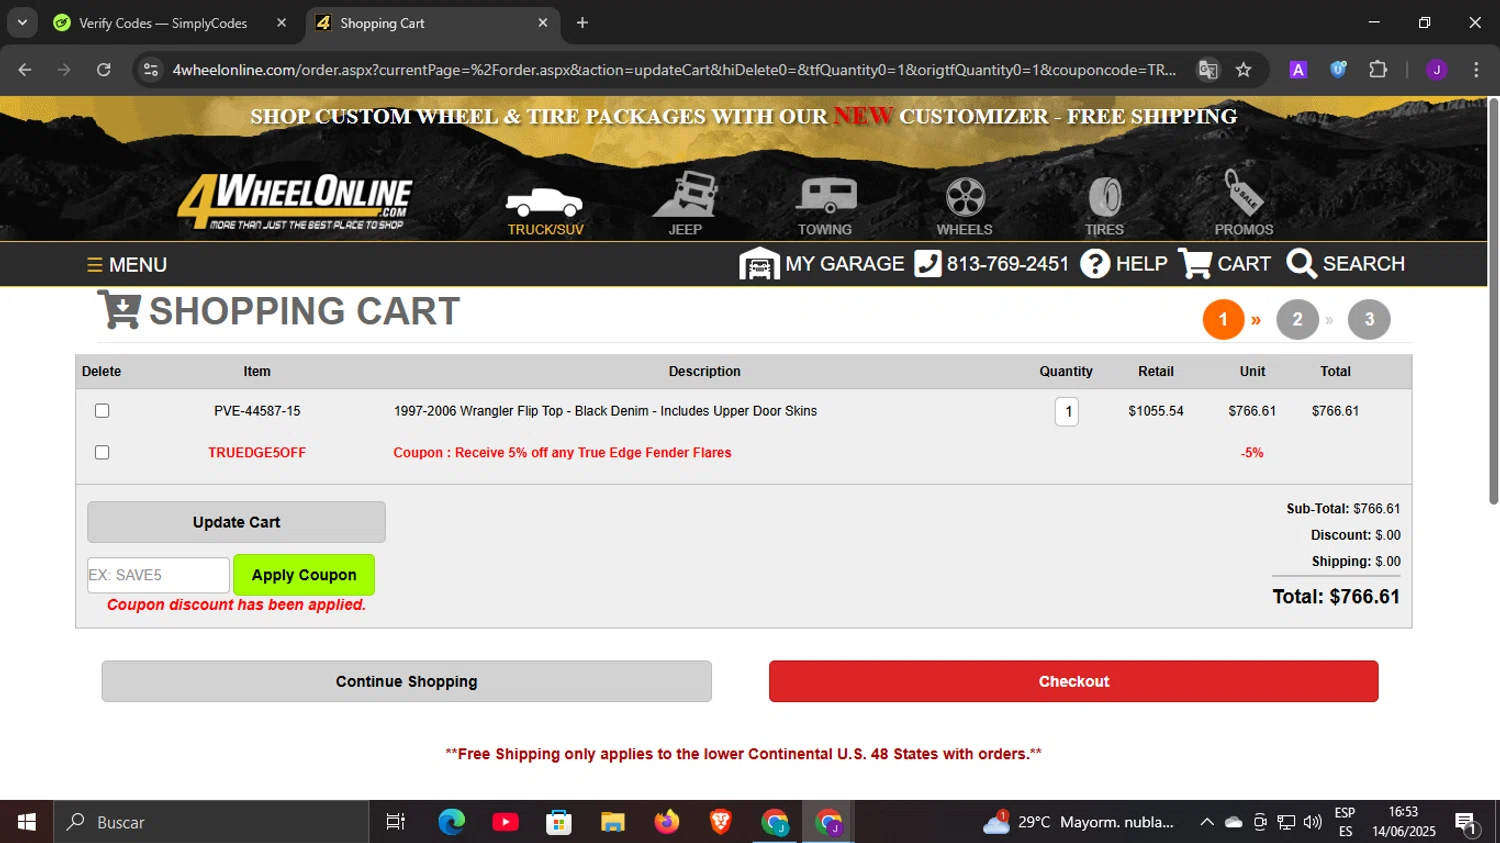This screenshot has height=843, width=1500.
Task: Open the Towing category icon
Action: point(825,207)
